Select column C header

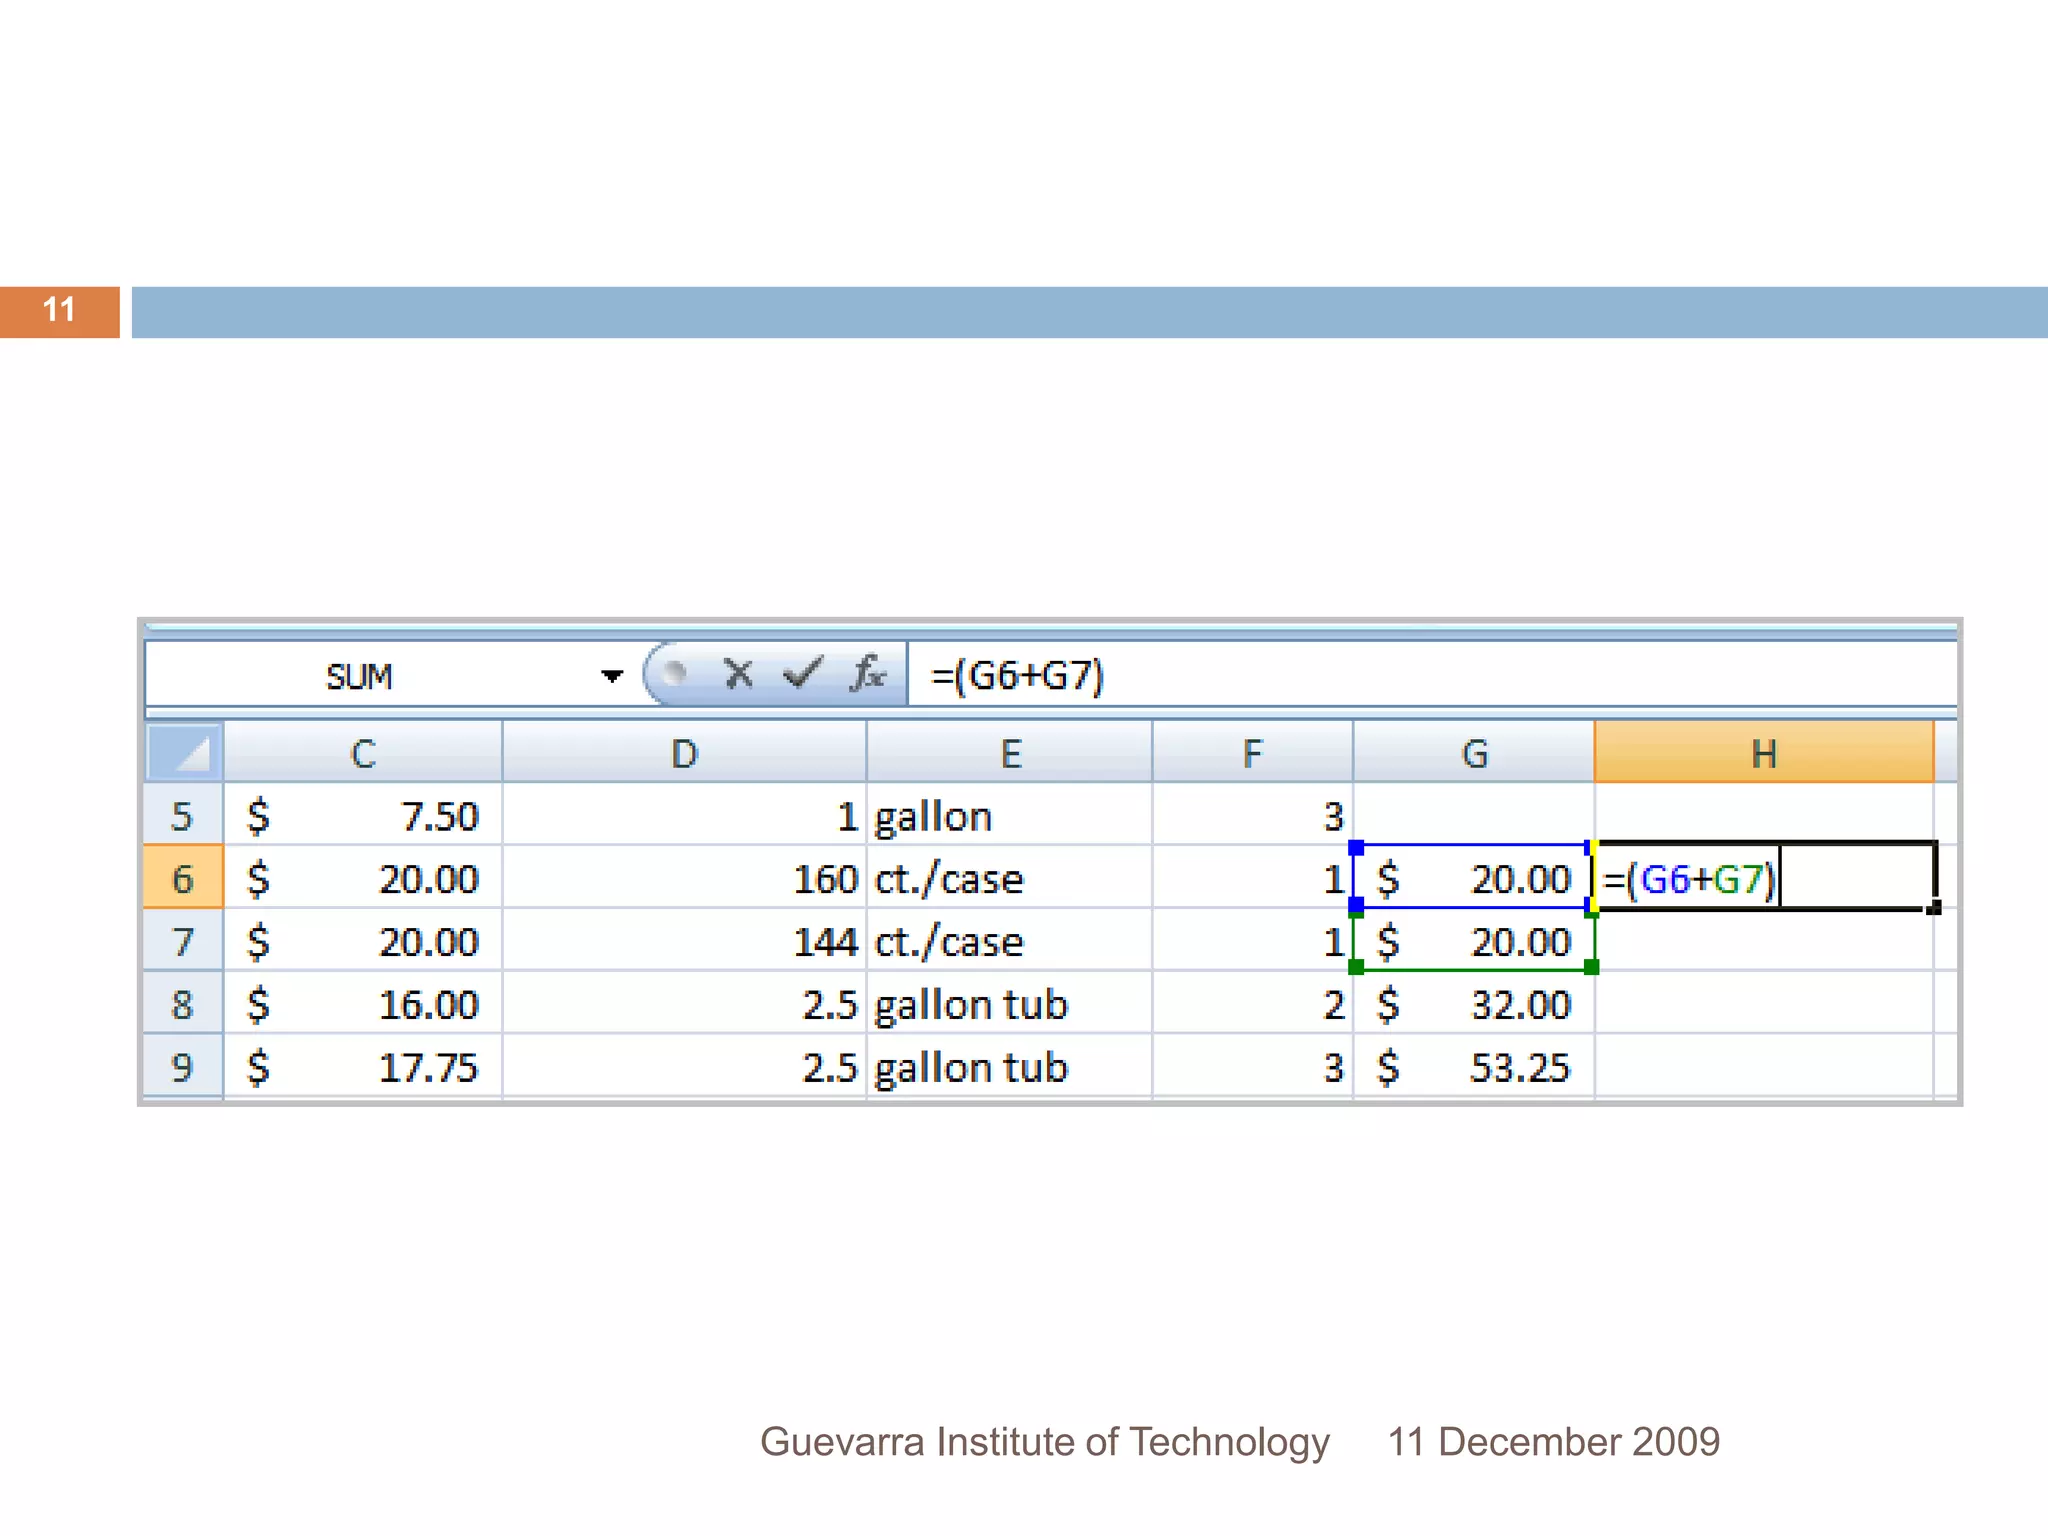(362, 753)
